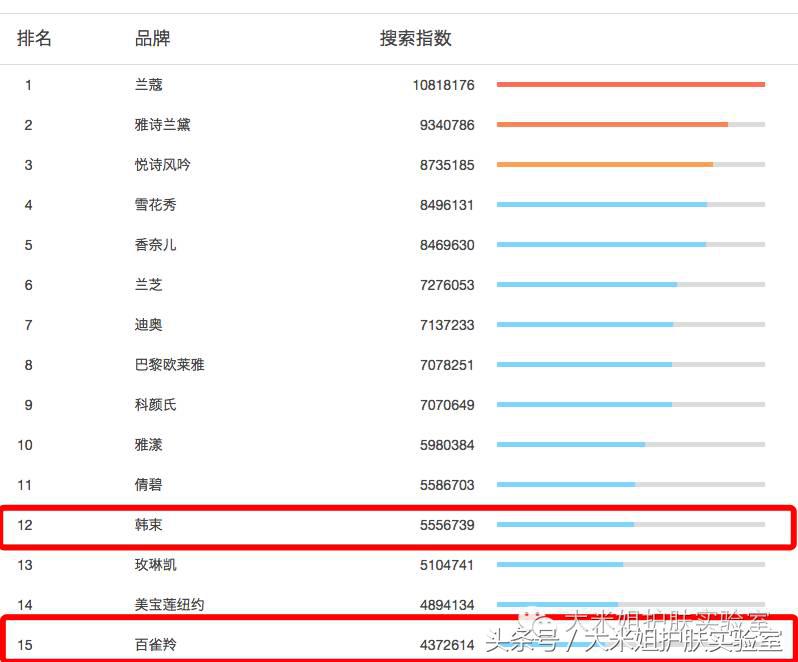Select the brand name 玫琳凯
Image resolution: width=798 pixels, height=662 pixels.
point(155,565)
